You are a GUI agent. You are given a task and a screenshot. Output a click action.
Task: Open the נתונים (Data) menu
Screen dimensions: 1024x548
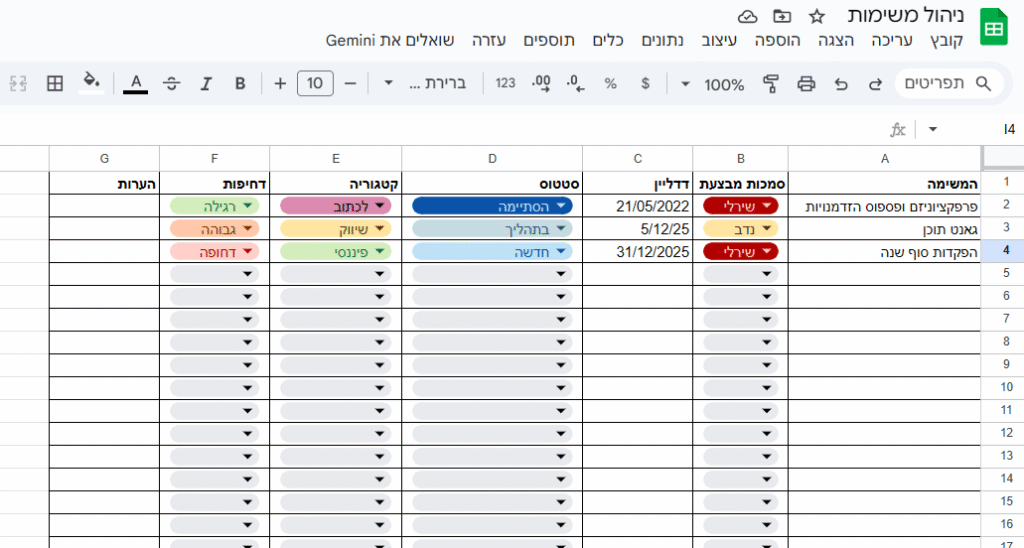662,40
